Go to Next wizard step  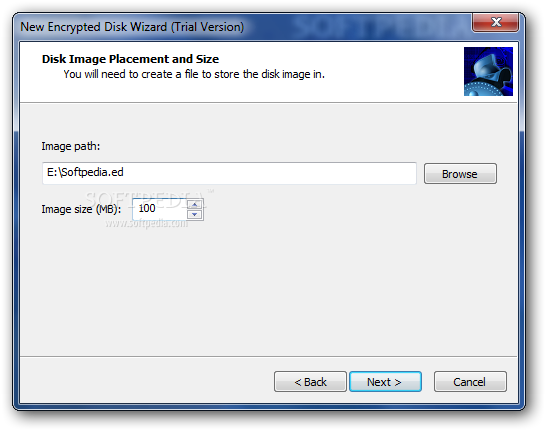[x=385, y=382]
